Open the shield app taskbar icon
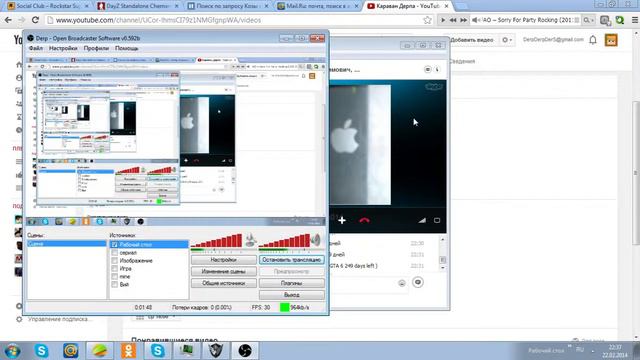This screenshot has height=360, width=640. click(x=216, y=351)
